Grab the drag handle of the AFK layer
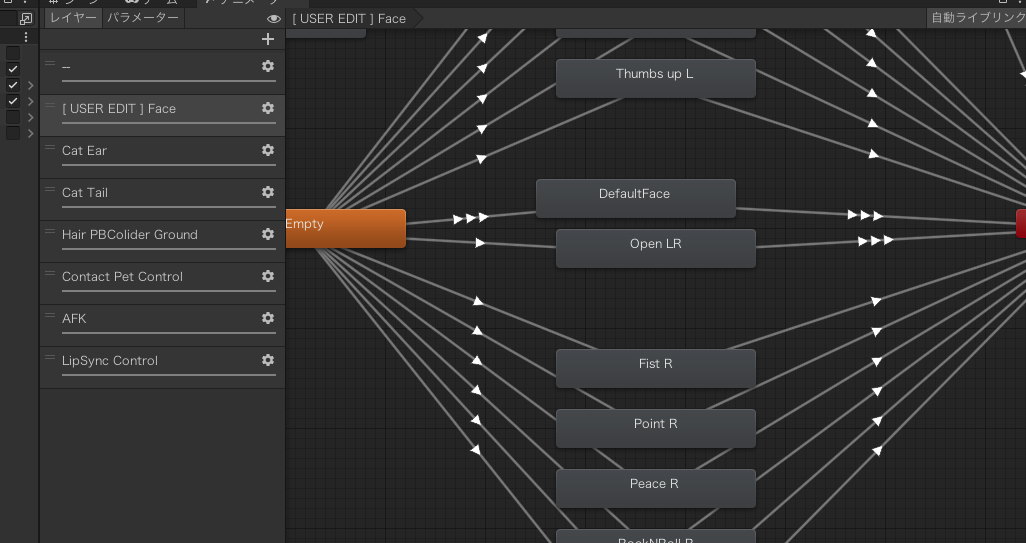The image size is (1026, 543). (x=50, y=315)
